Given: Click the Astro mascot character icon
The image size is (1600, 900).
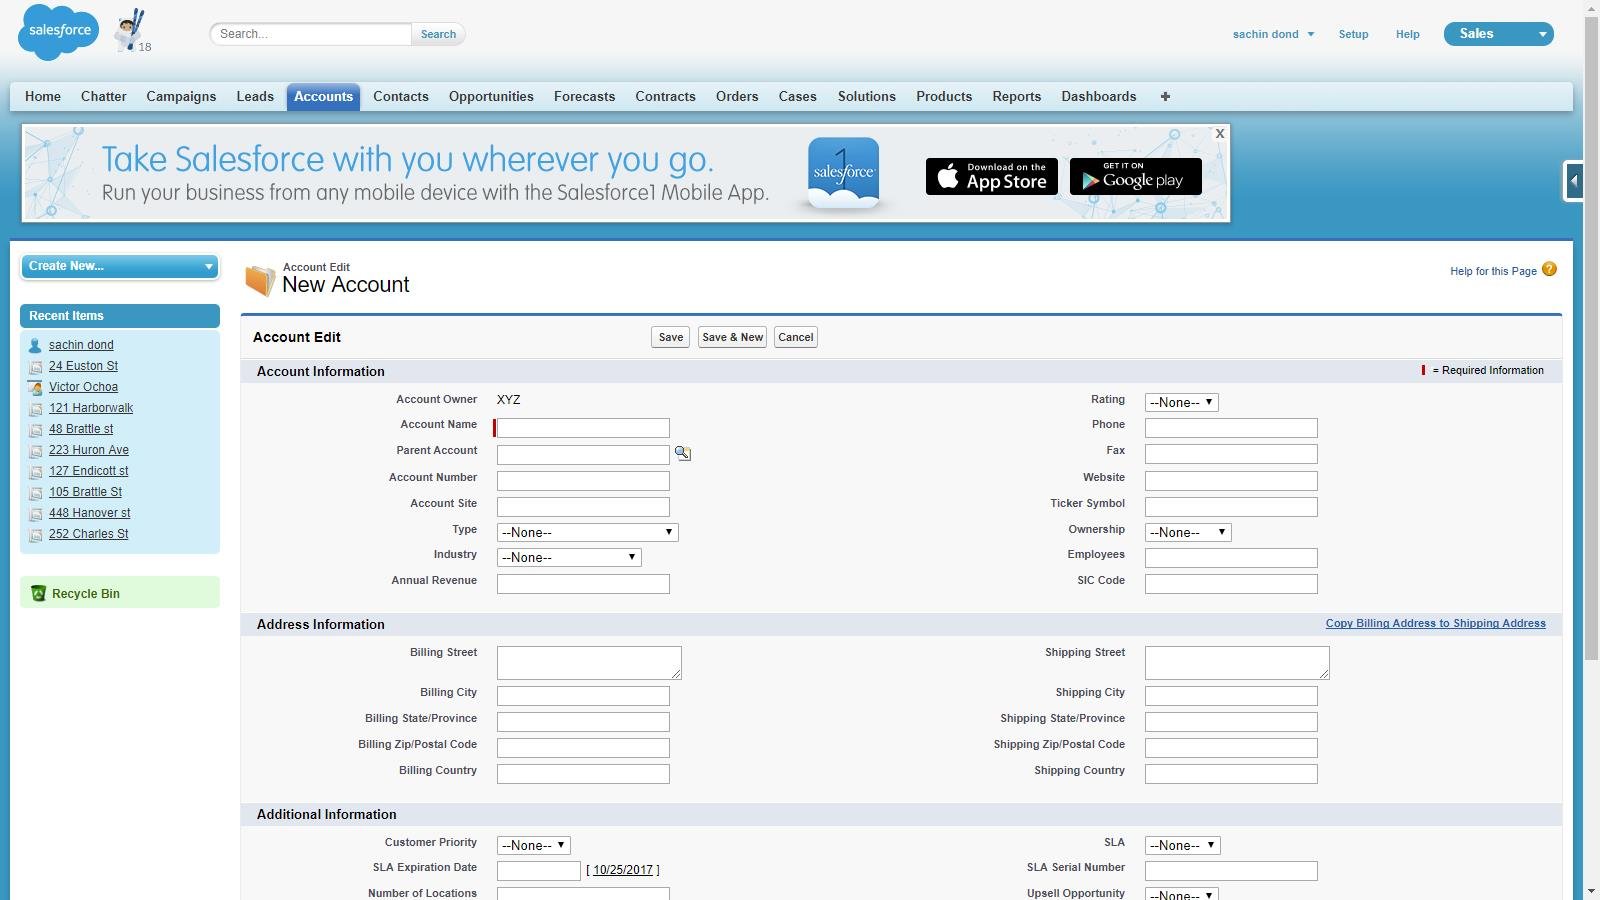Looking at the screenshot, I should click(x=130, y=29).
